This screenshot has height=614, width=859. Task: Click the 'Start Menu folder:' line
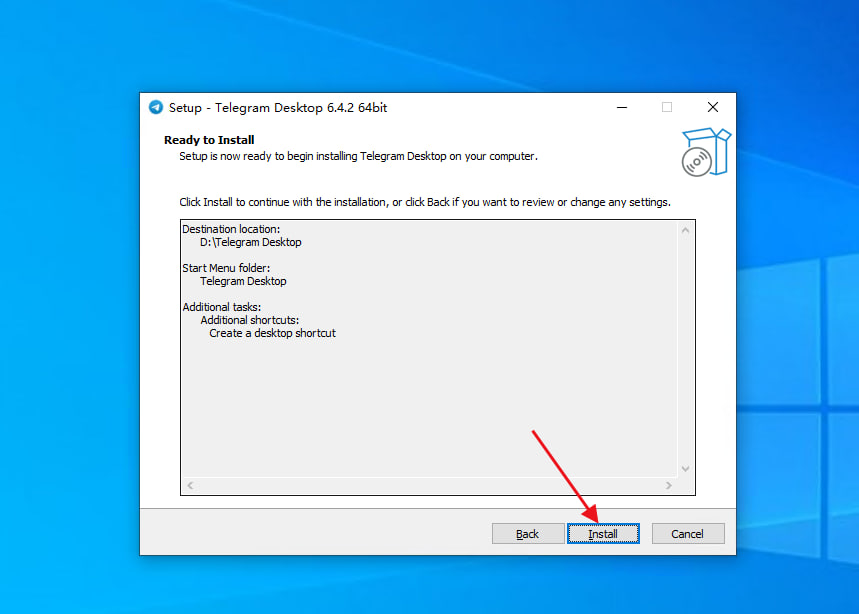pyautogui.click(x=226, y=268)
